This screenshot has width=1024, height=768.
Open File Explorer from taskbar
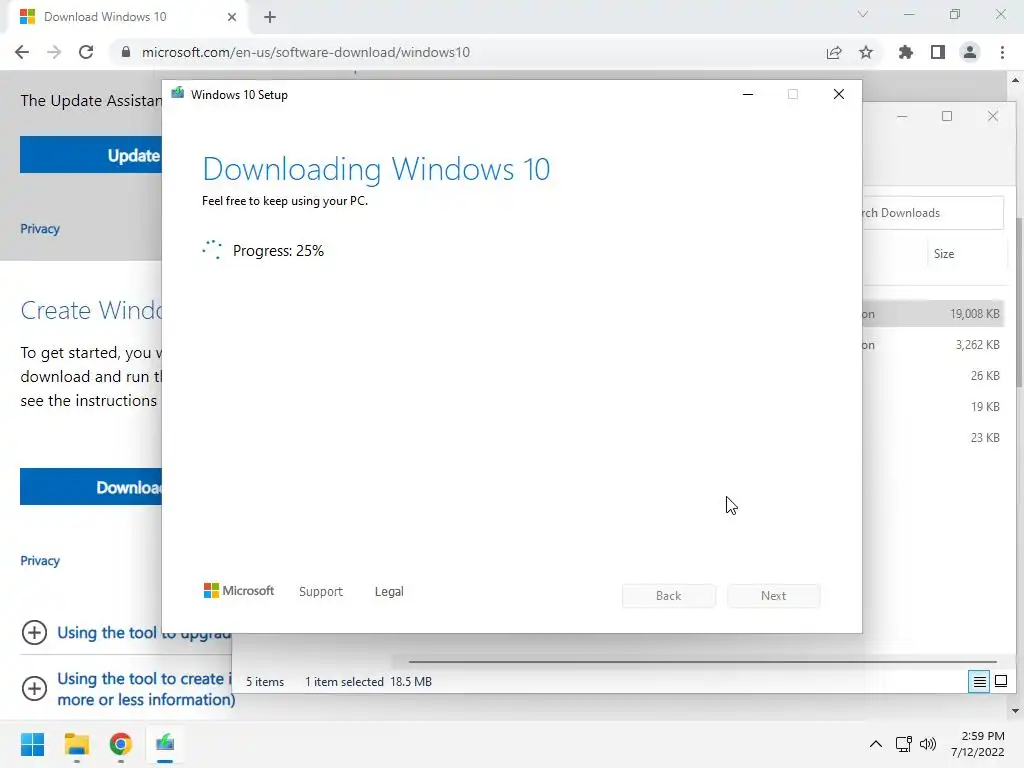point(76,744)
